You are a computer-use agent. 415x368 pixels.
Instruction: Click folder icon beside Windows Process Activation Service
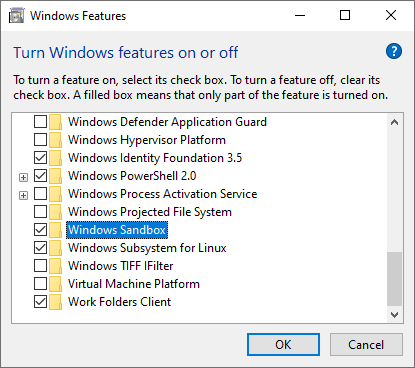coord(55,194)
